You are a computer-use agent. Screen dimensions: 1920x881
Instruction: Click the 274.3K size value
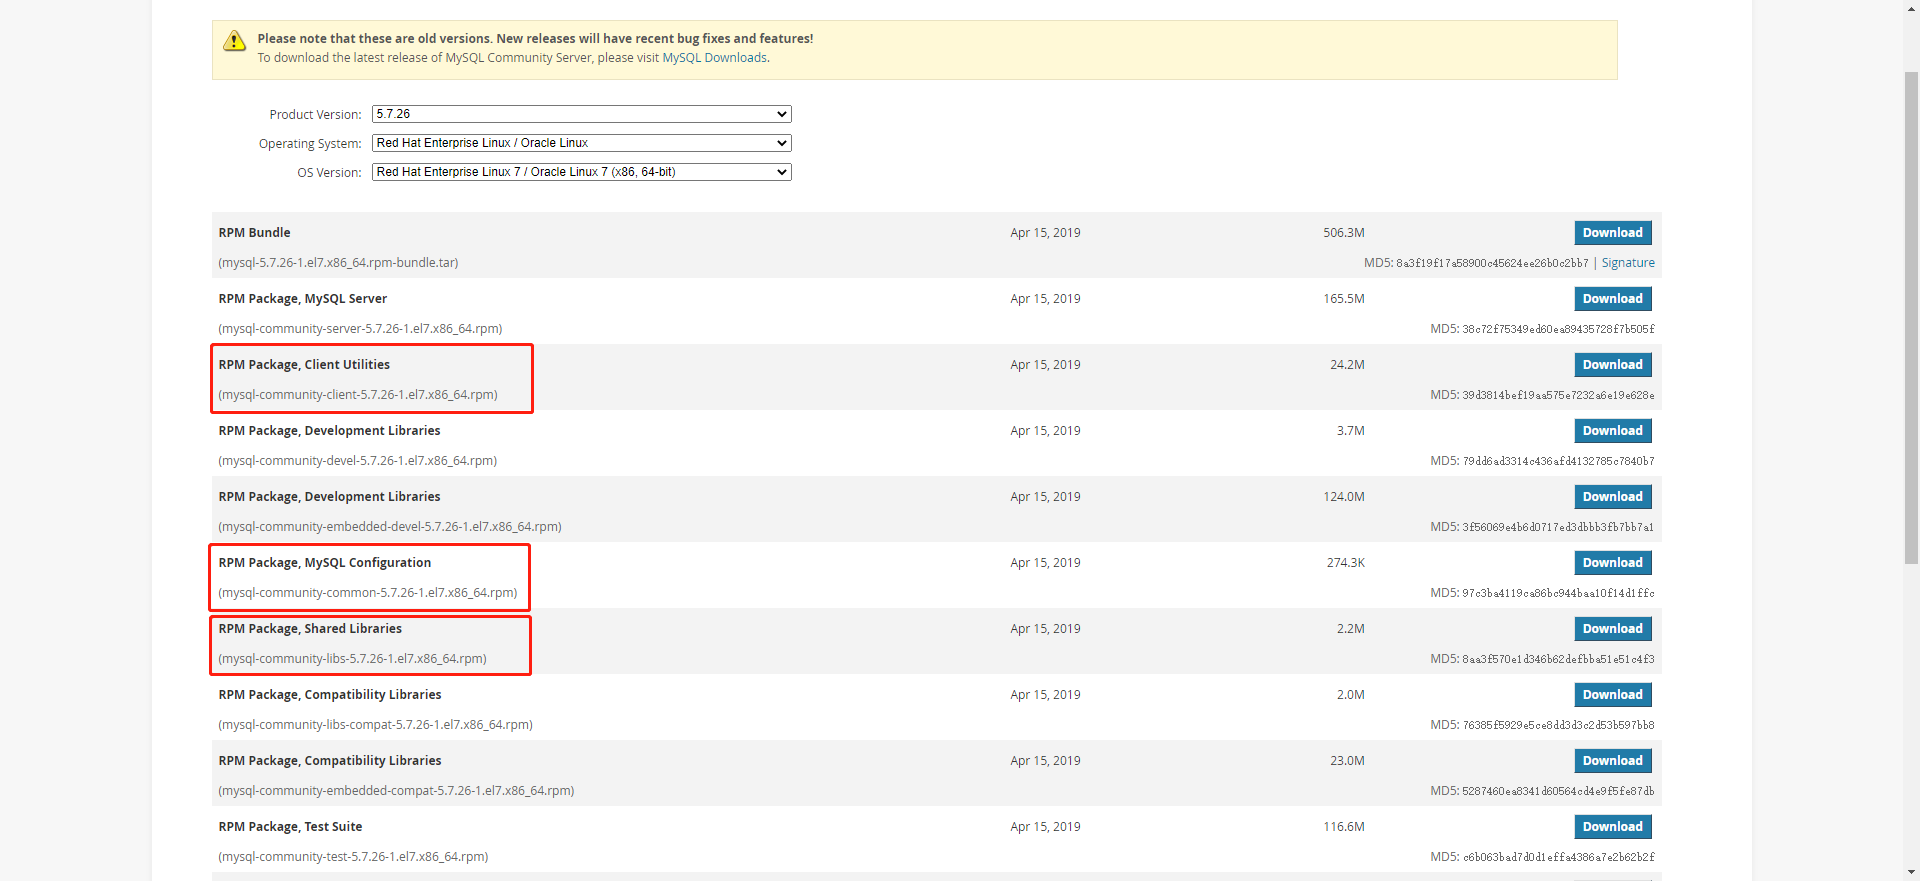(x=1345, y=563)
